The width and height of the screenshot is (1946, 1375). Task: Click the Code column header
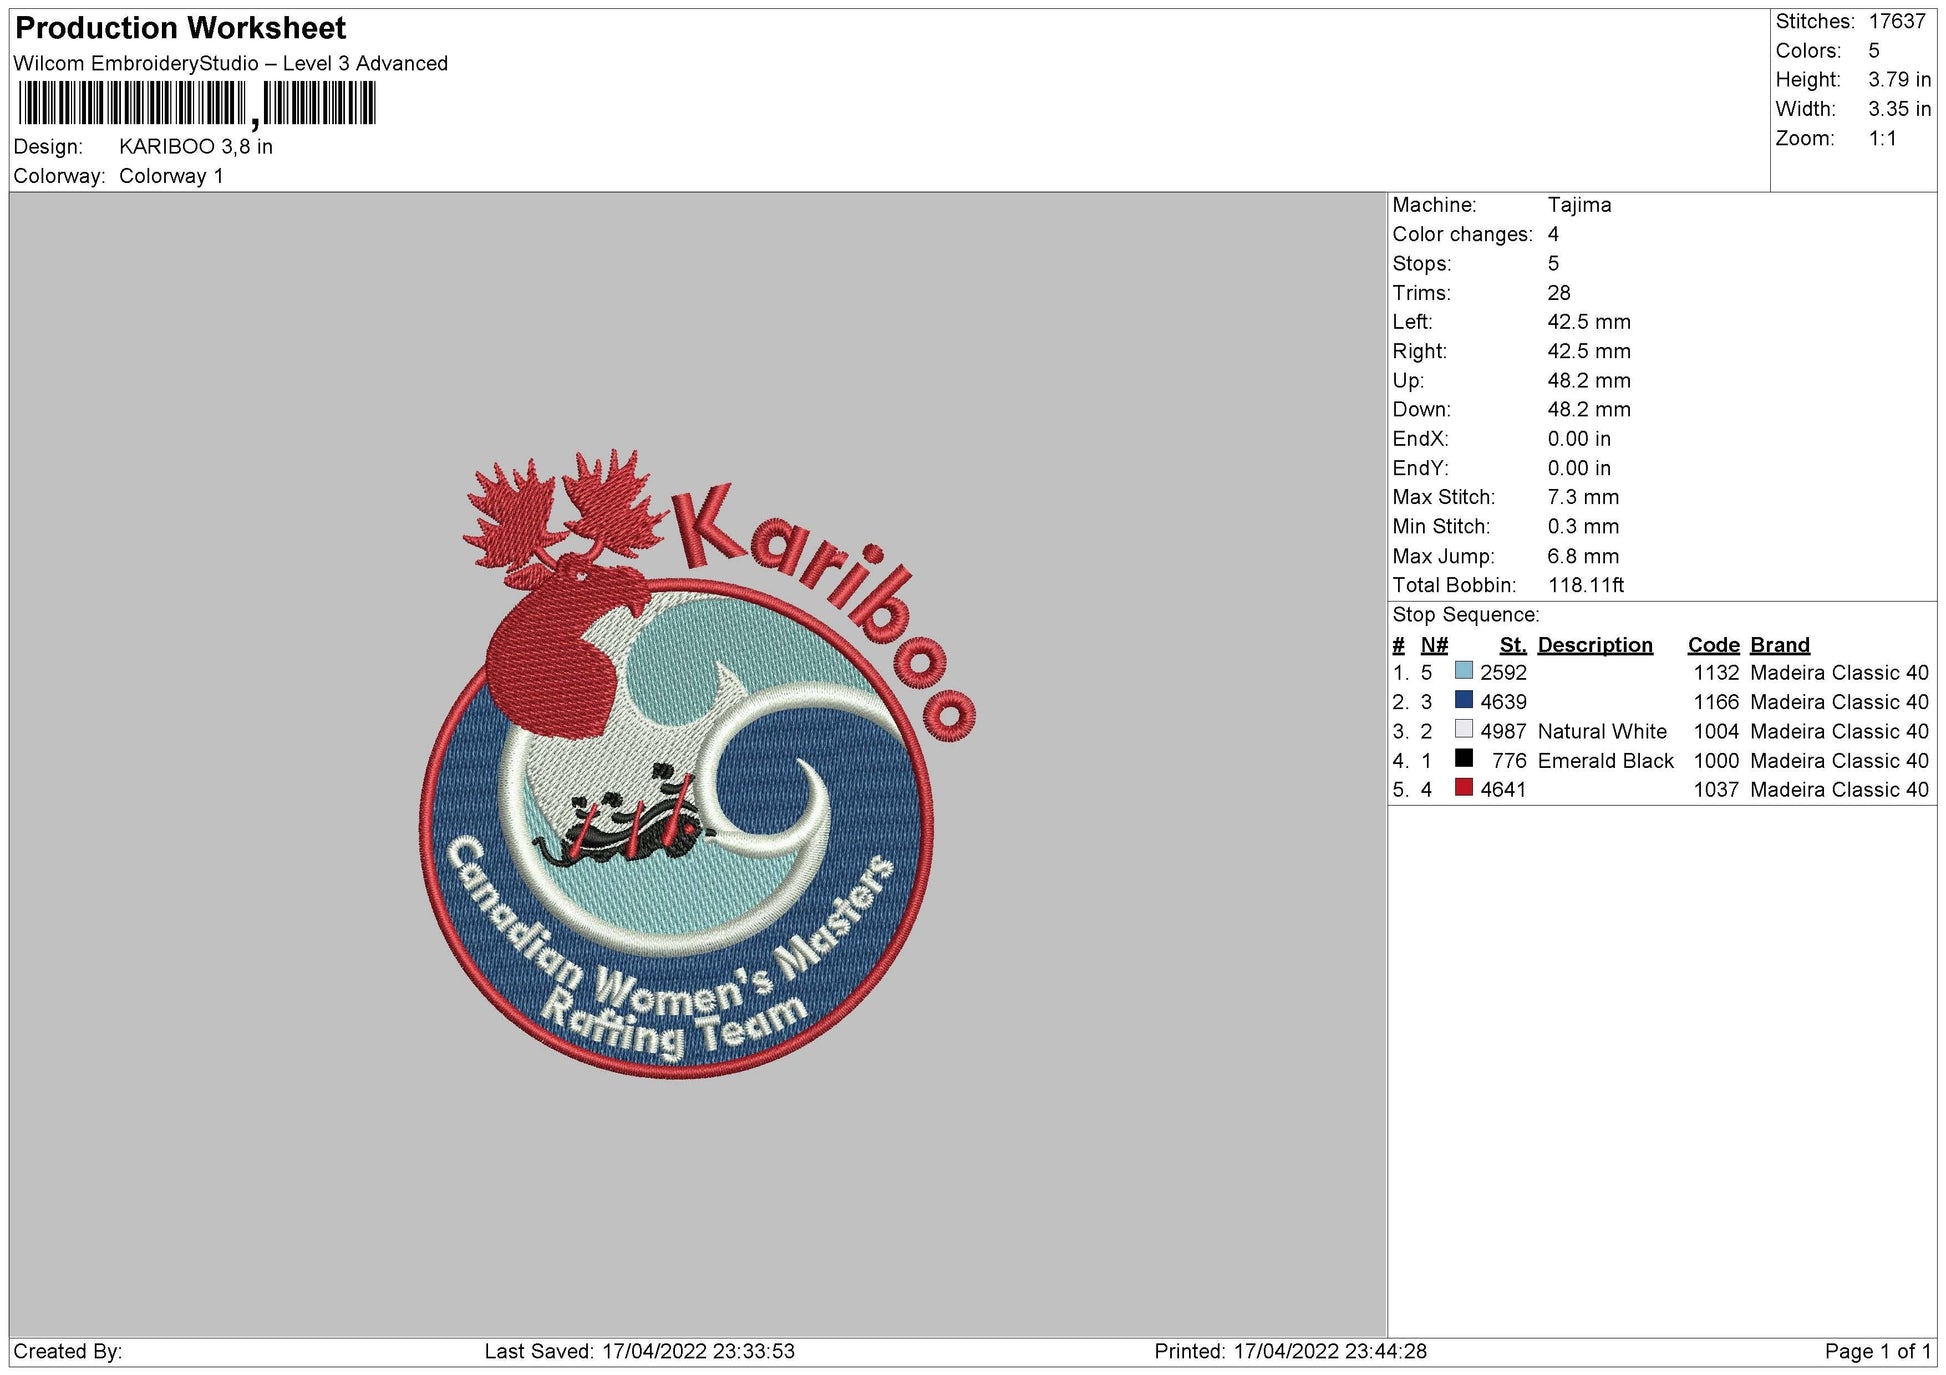tap(1713, 645)
